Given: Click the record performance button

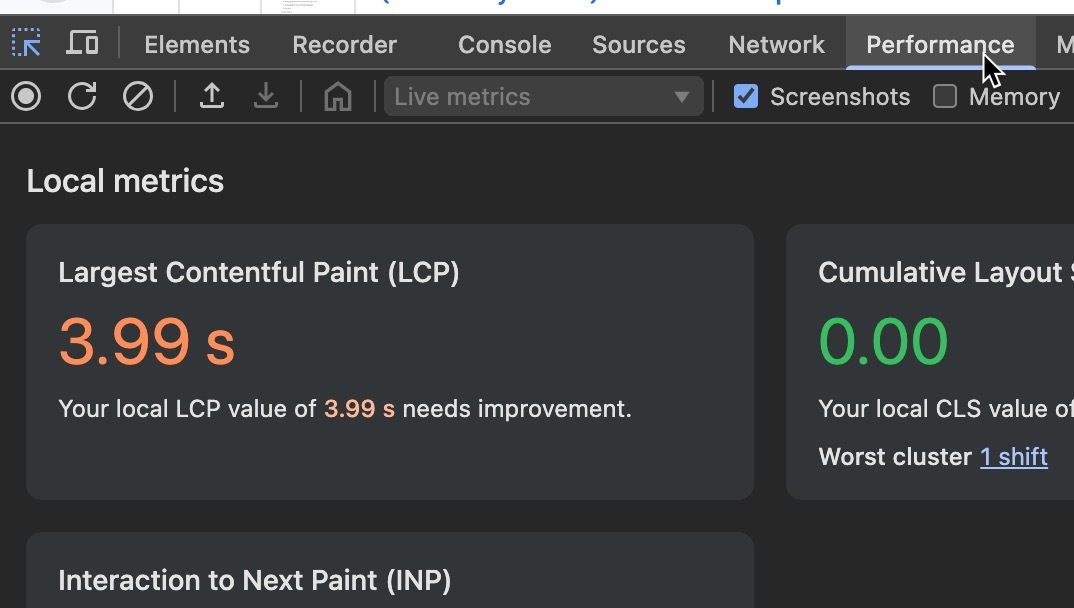Looking at the screenshot, I should (x=25, y=96).
